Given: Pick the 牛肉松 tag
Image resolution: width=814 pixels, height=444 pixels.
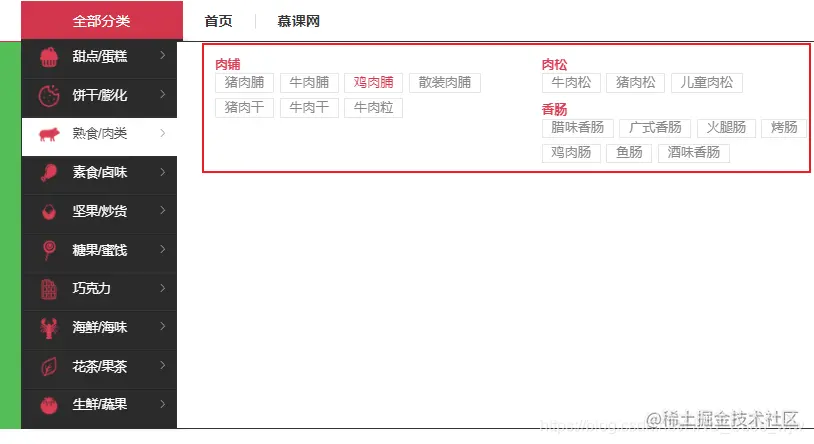Looking at the screenshot, I should tap(571, 83).
